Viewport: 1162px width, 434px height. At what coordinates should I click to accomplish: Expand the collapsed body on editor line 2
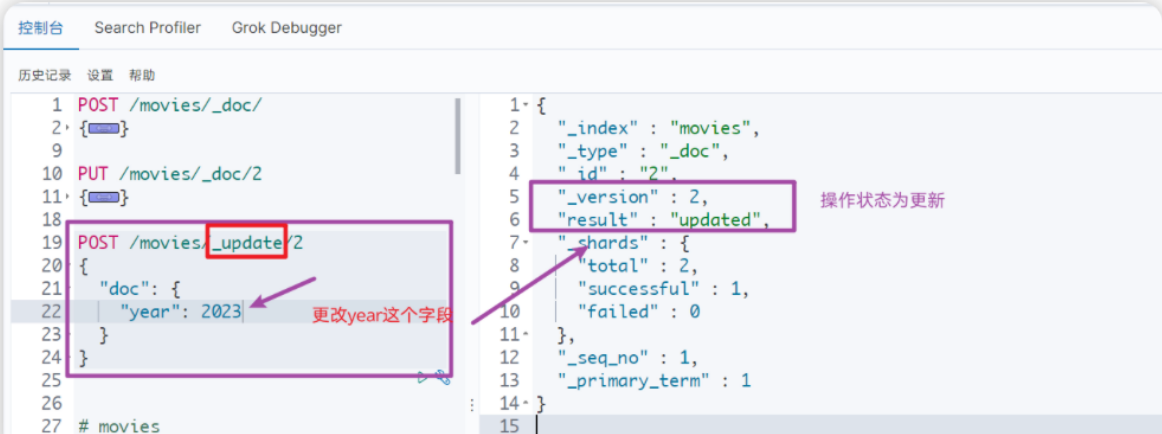point(104,129)
